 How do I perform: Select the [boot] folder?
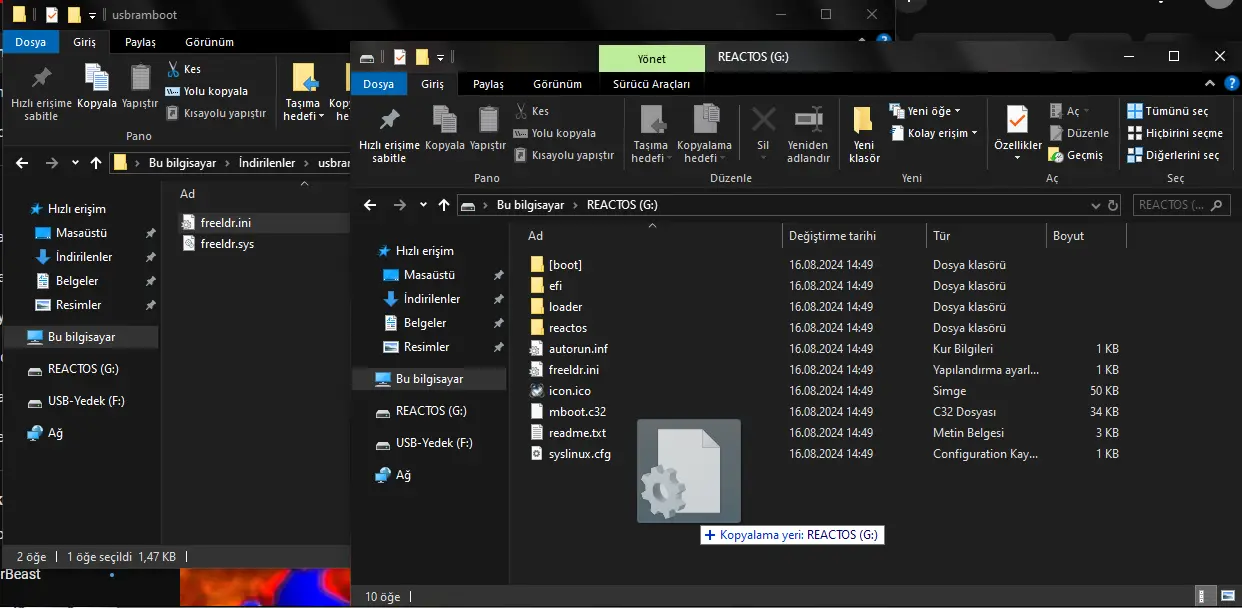point(565,265)
